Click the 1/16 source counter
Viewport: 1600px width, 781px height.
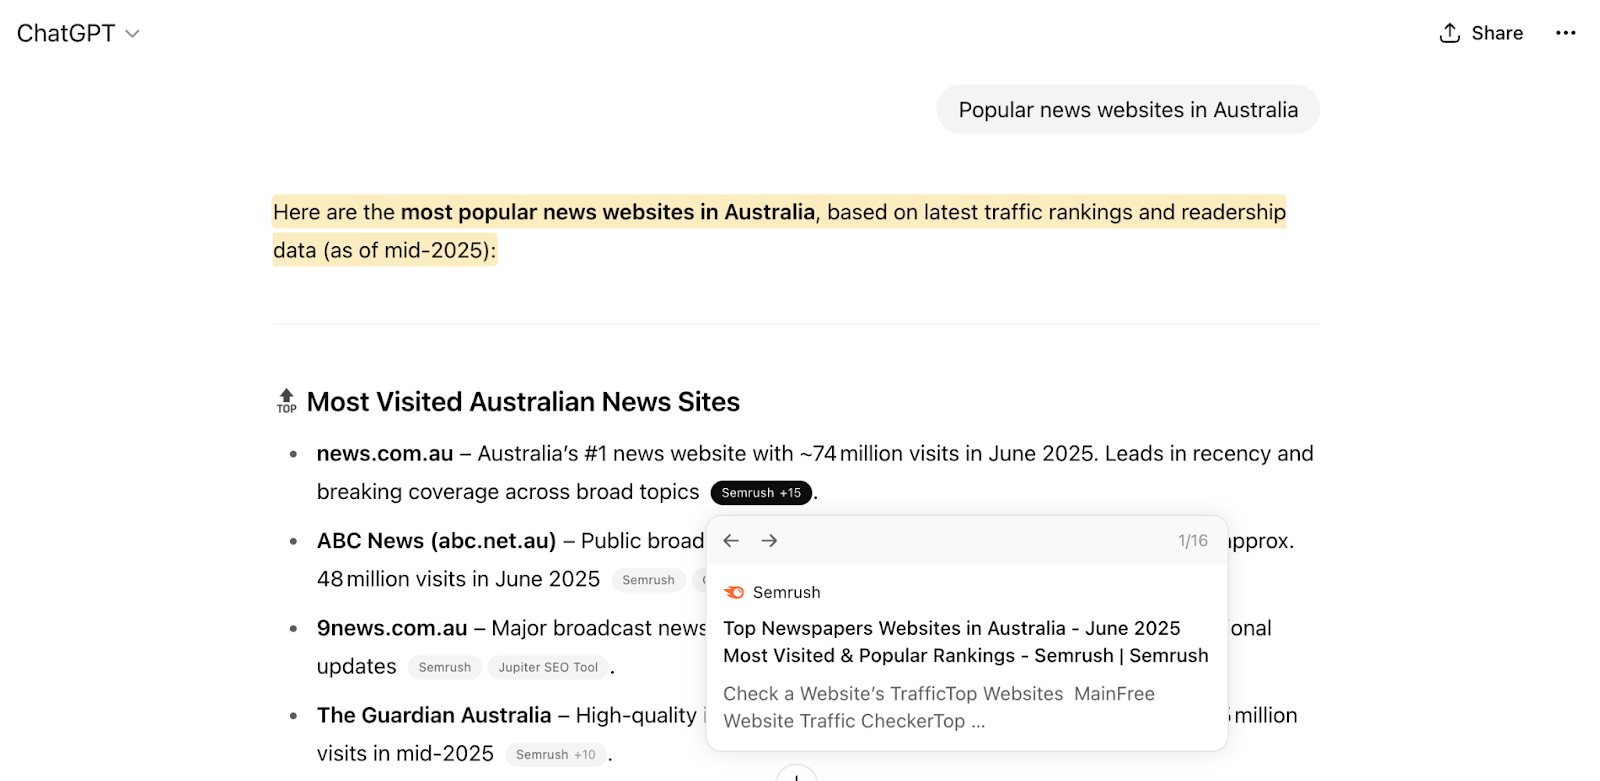pos(1192,541)
